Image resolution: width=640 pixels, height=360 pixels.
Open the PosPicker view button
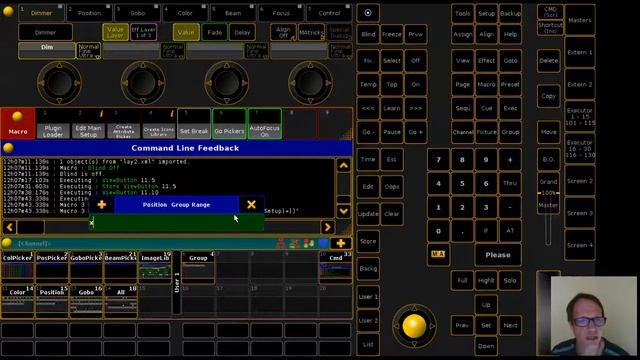(x=52, y=267)
